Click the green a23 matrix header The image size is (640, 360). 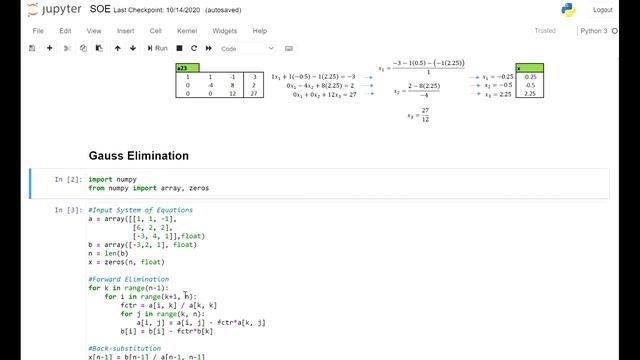(x=188, y=68)
